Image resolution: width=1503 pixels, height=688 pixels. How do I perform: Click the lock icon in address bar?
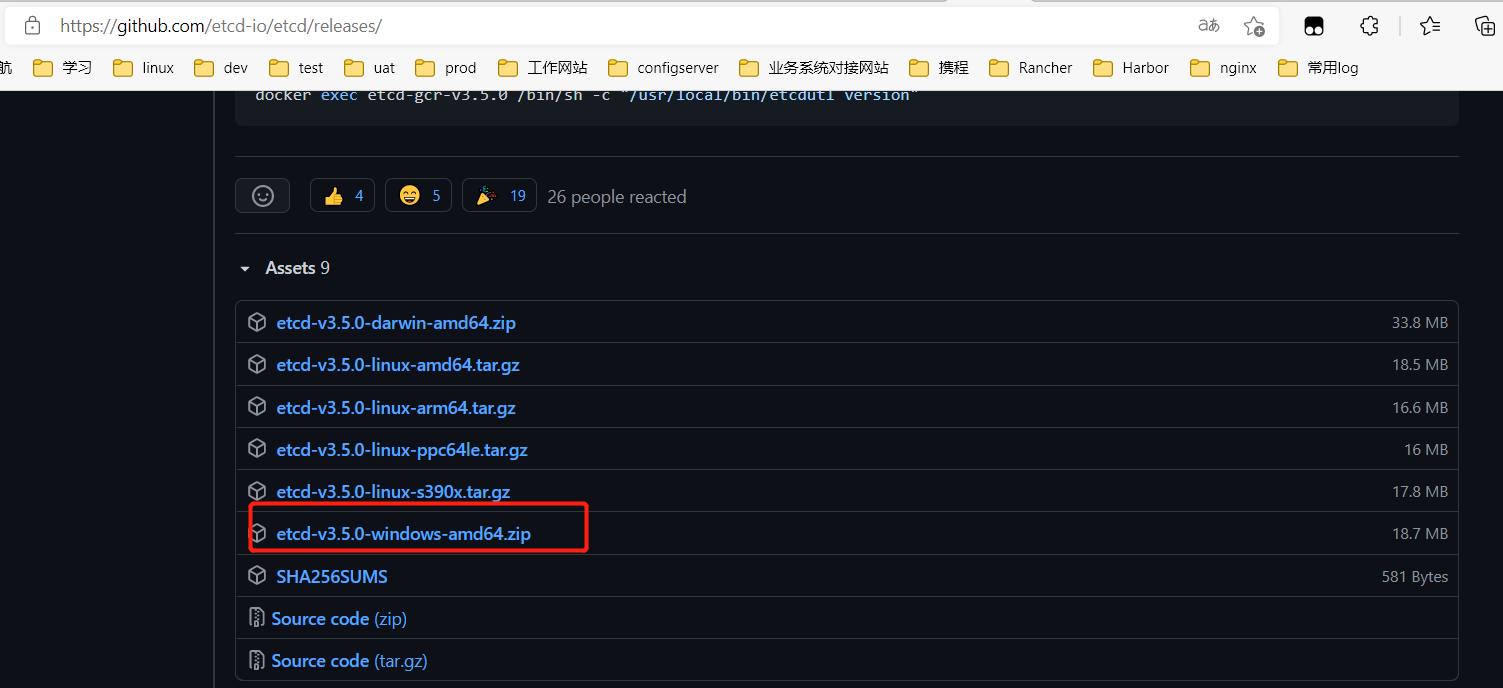click(x=32, y=26)
